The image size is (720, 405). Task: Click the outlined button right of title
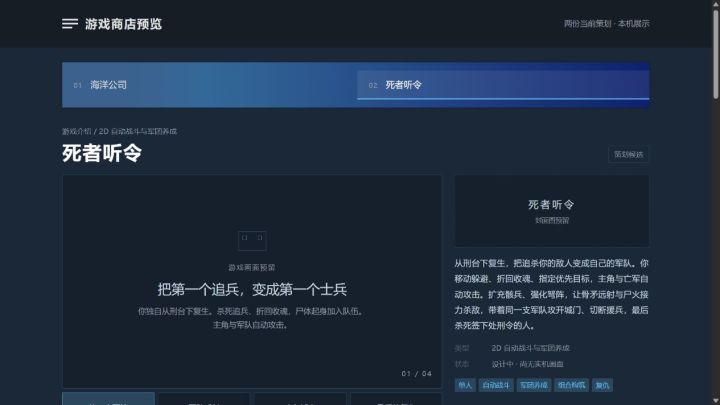628,154
